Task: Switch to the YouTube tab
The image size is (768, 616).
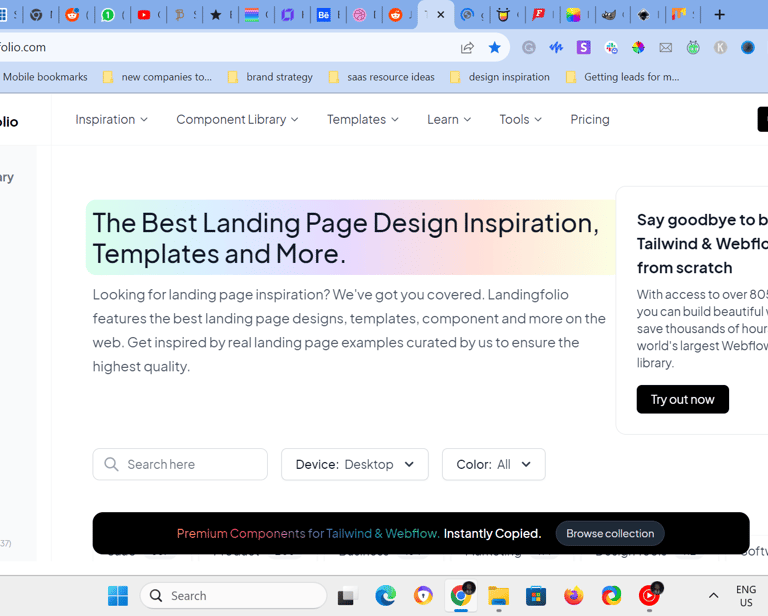Action: tap(144, 15)
